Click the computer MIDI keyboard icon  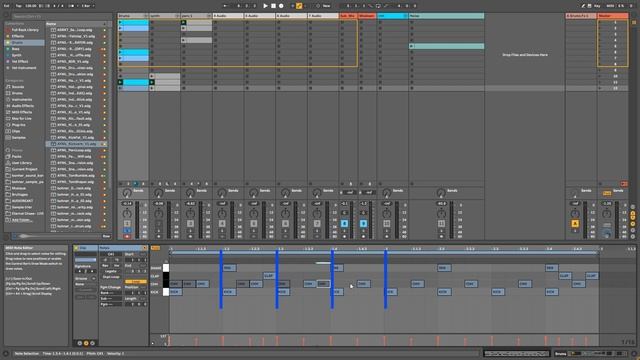point(589,6)
